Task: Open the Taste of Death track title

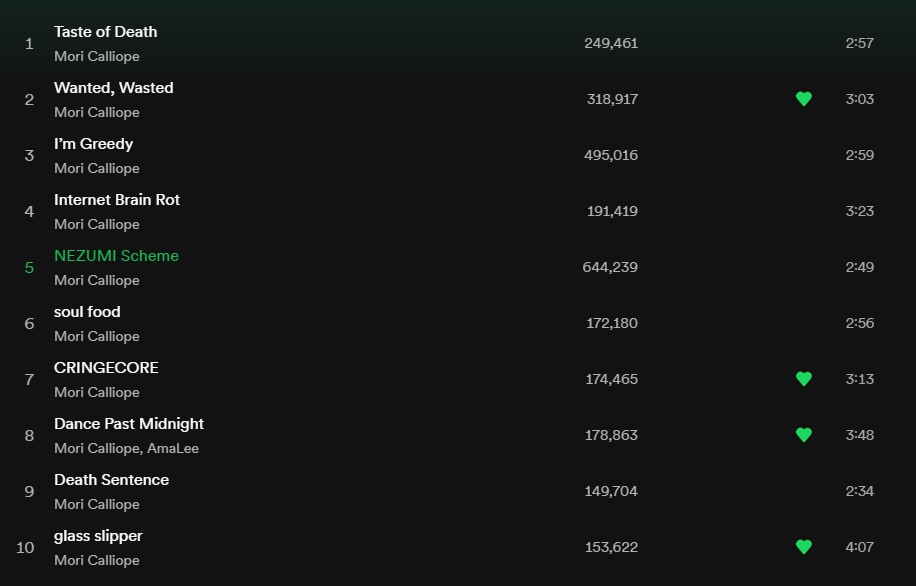Action: 106,32
